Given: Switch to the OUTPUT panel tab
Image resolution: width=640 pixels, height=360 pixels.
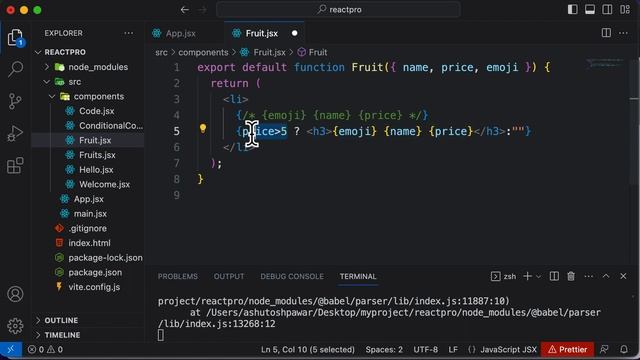Looking at the screenshot, I should 229,276.
